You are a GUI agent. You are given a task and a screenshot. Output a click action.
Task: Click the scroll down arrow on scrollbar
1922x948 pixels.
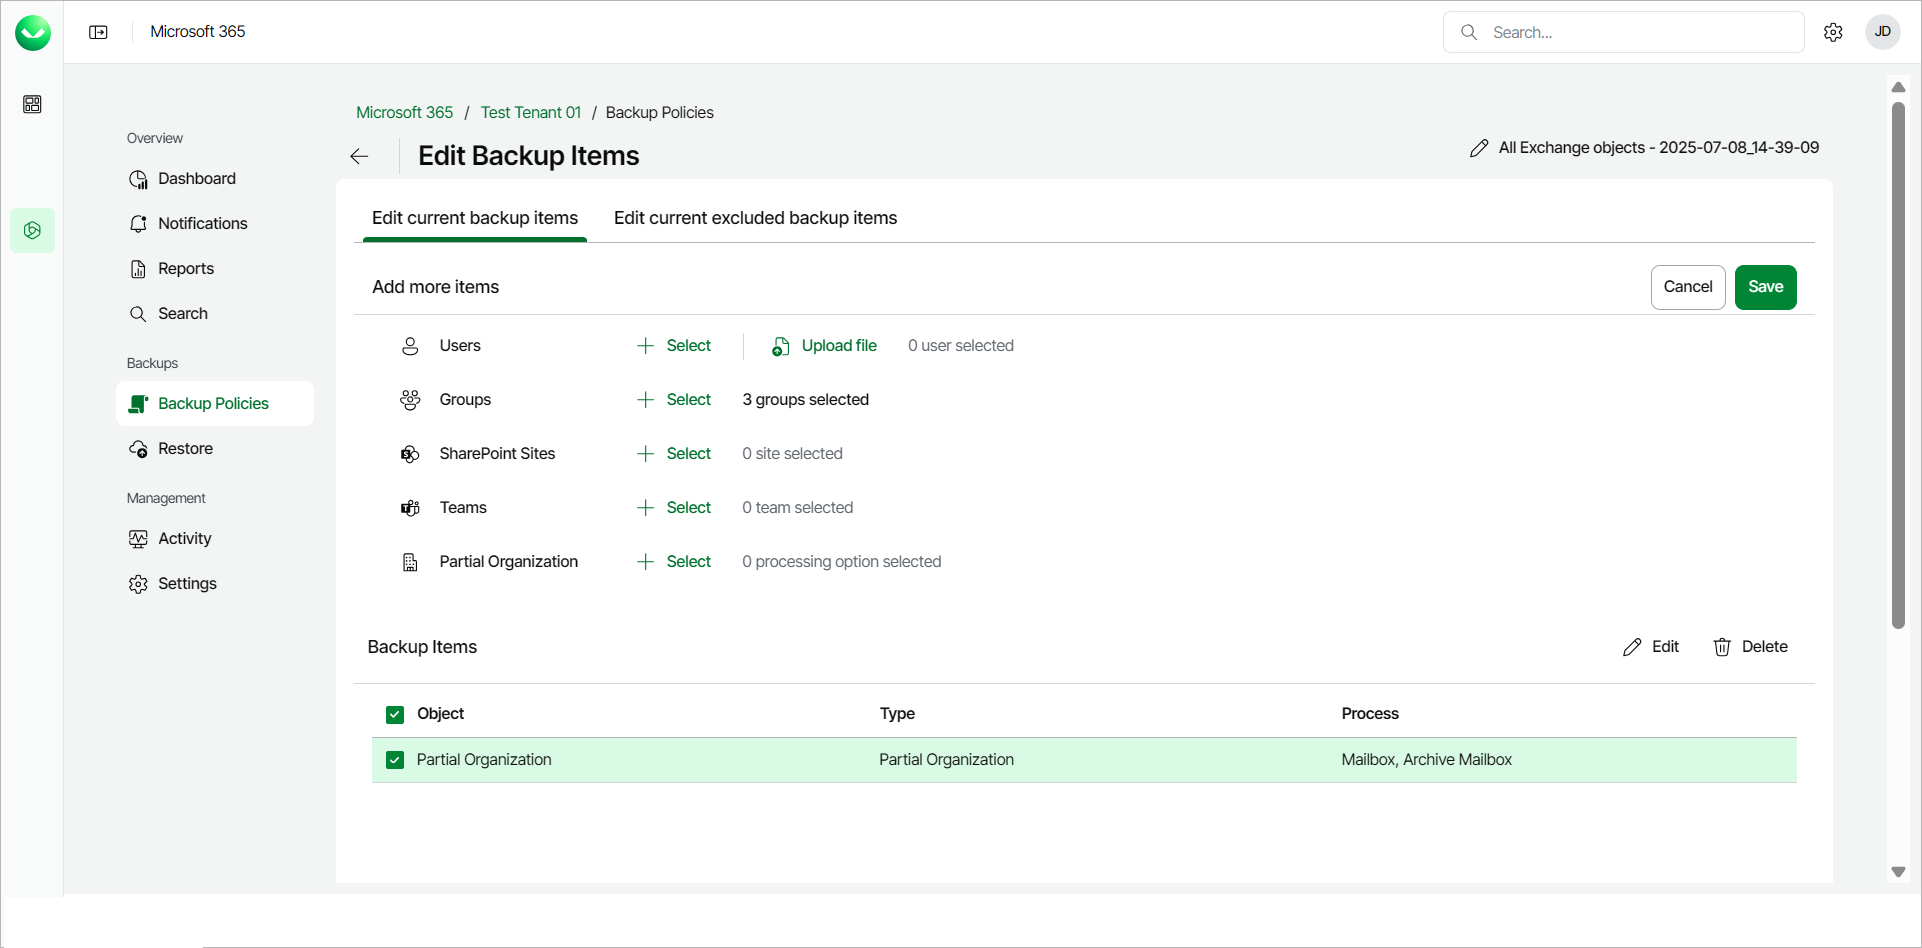[1898, 872]
